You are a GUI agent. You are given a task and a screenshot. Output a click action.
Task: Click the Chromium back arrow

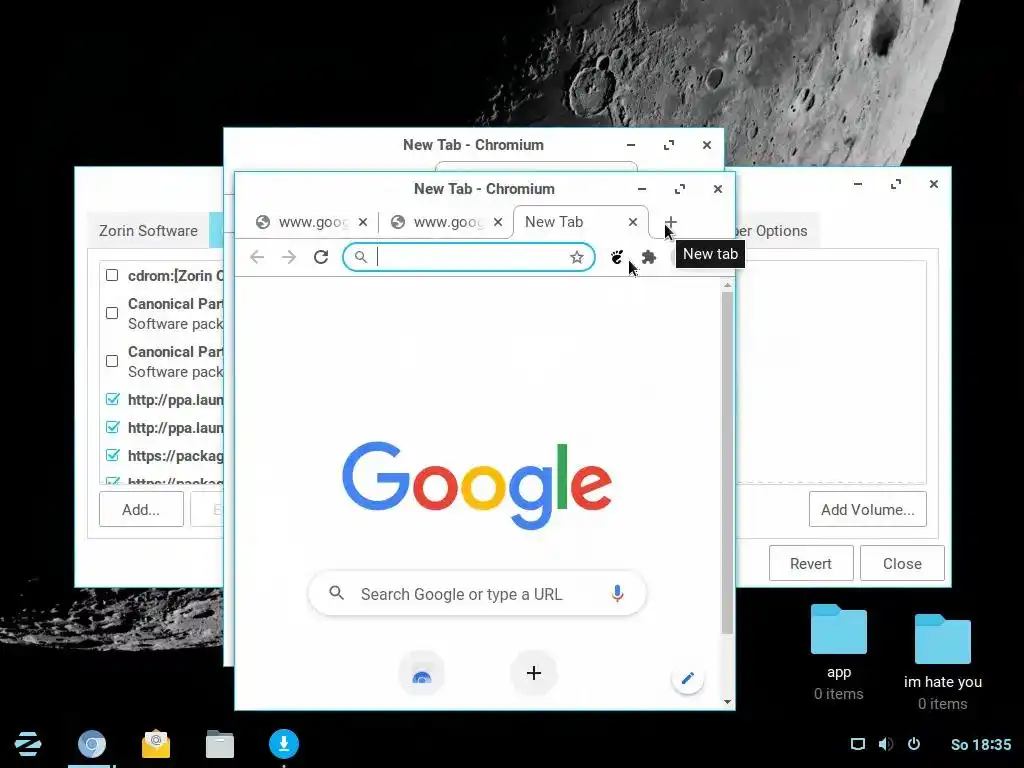click(x=257, y=257)
